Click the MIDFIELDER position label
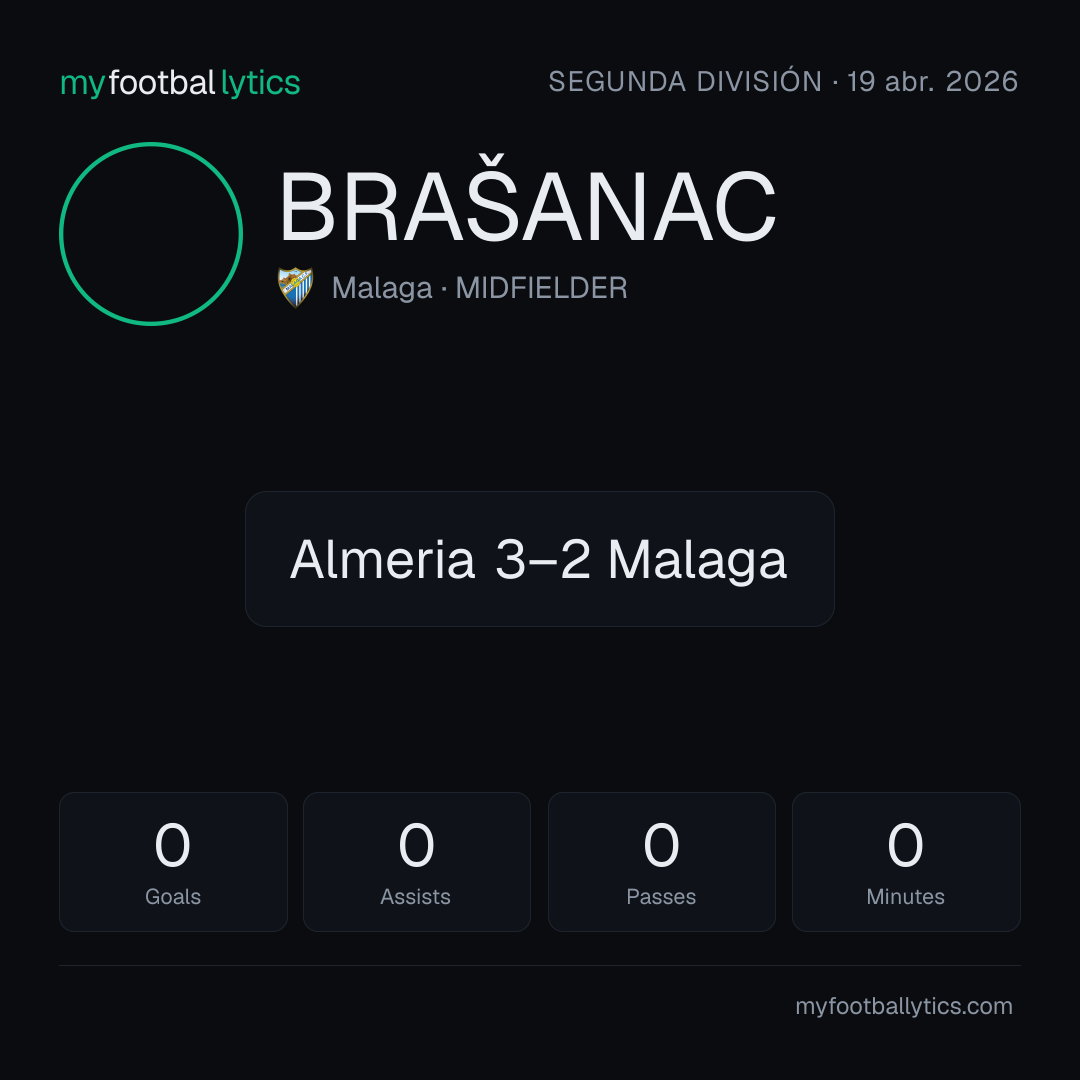Viewport: 1080px width, 1080px height. pos(541,288)
